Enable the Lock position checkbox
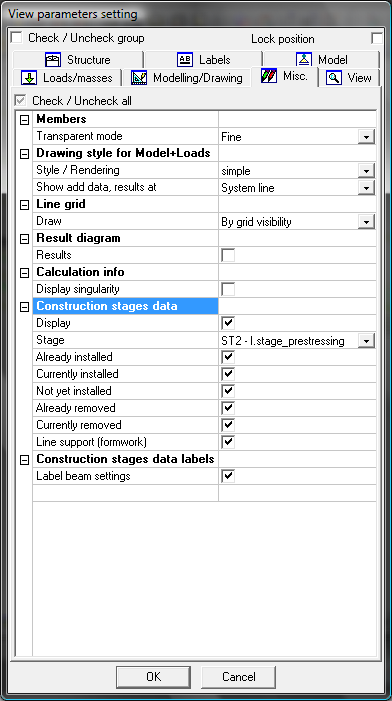 click(377, 38)
